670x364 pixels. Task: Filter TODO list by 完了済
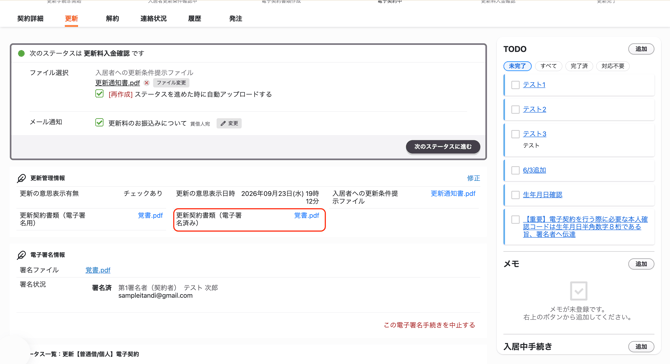click(x=579, y=66)
